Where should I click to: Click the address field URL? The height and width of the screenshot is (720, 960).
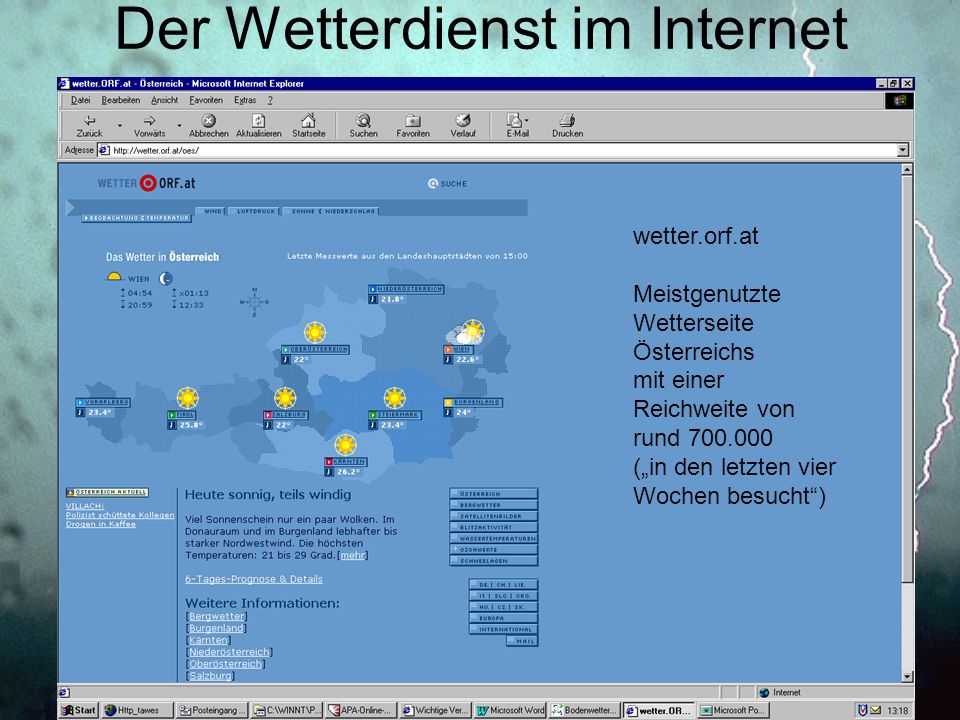point(156,151)
